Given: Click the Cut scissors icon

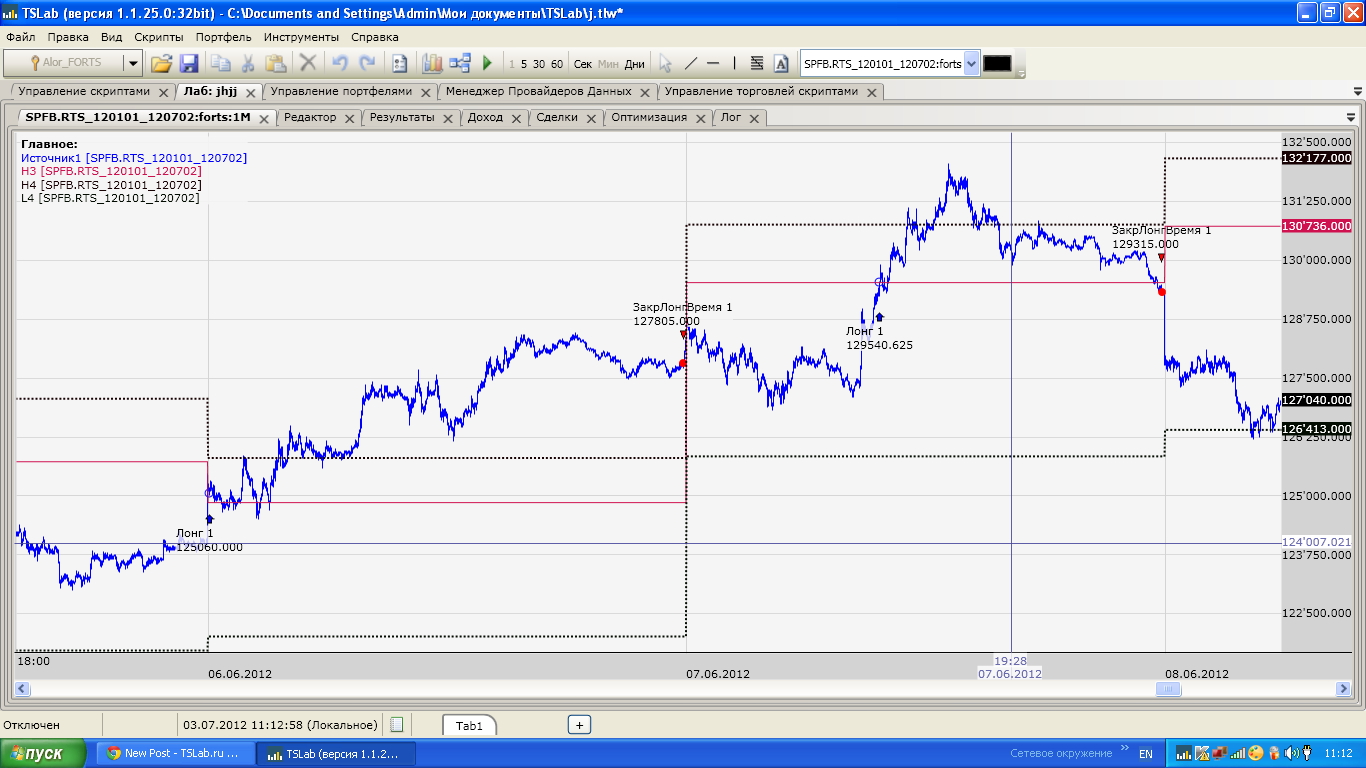Looking at the screenshot, I should click(x=247, y=63).
